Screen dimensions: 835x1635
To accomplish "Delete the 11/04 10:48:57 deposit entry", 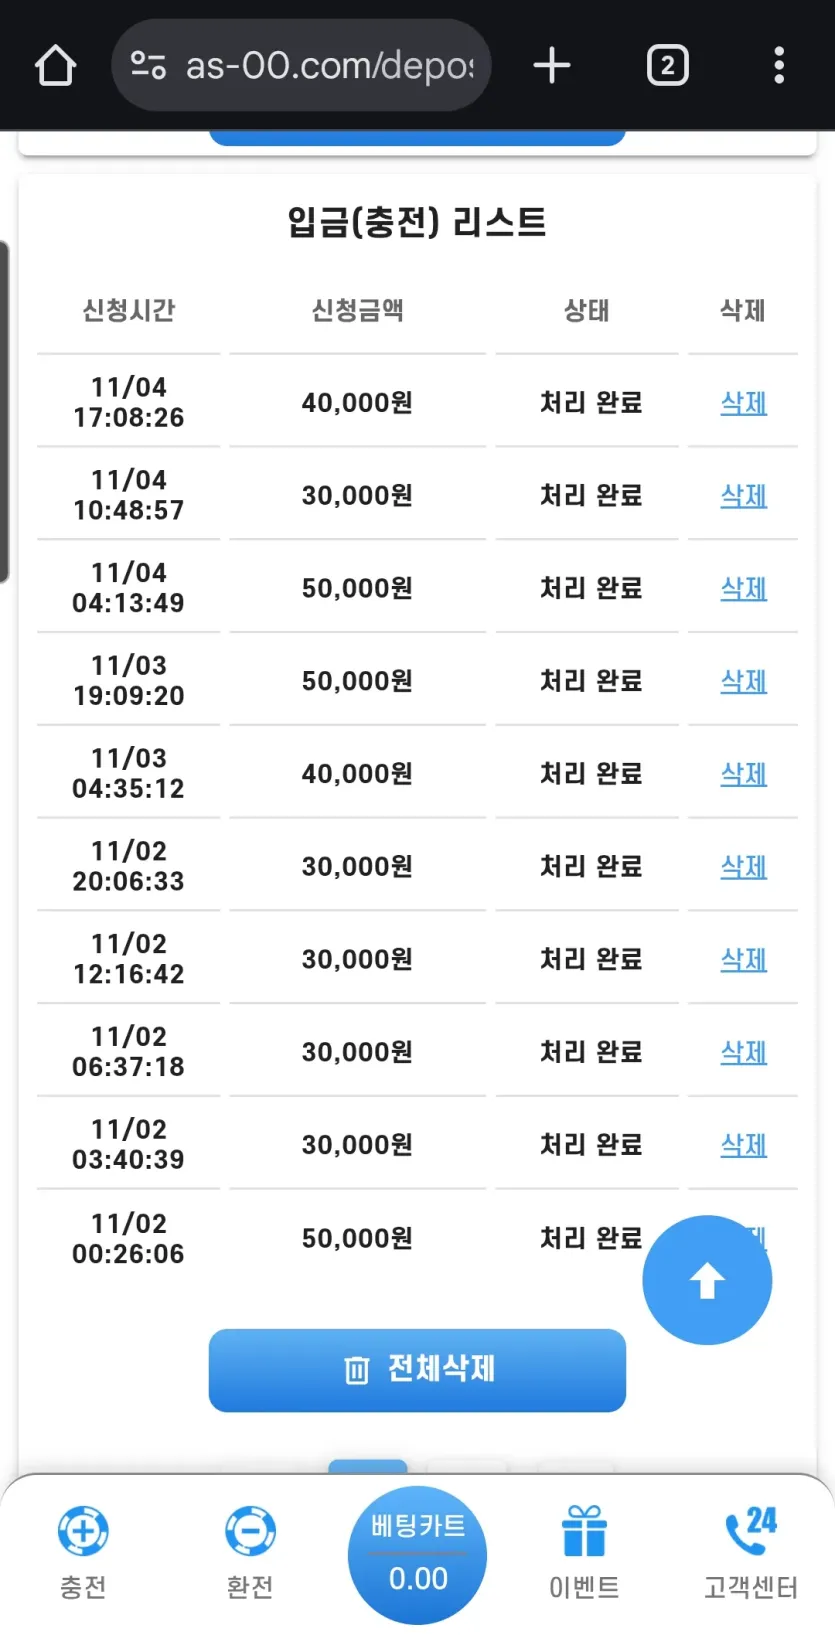I will coord(744,496).
